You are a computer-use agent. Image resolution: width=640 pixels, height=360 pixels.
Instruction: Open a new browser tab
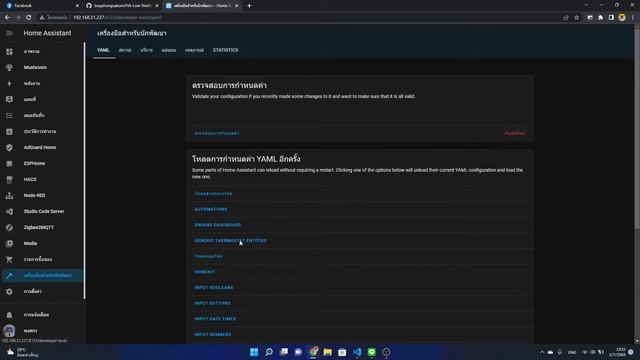[249, 6]
